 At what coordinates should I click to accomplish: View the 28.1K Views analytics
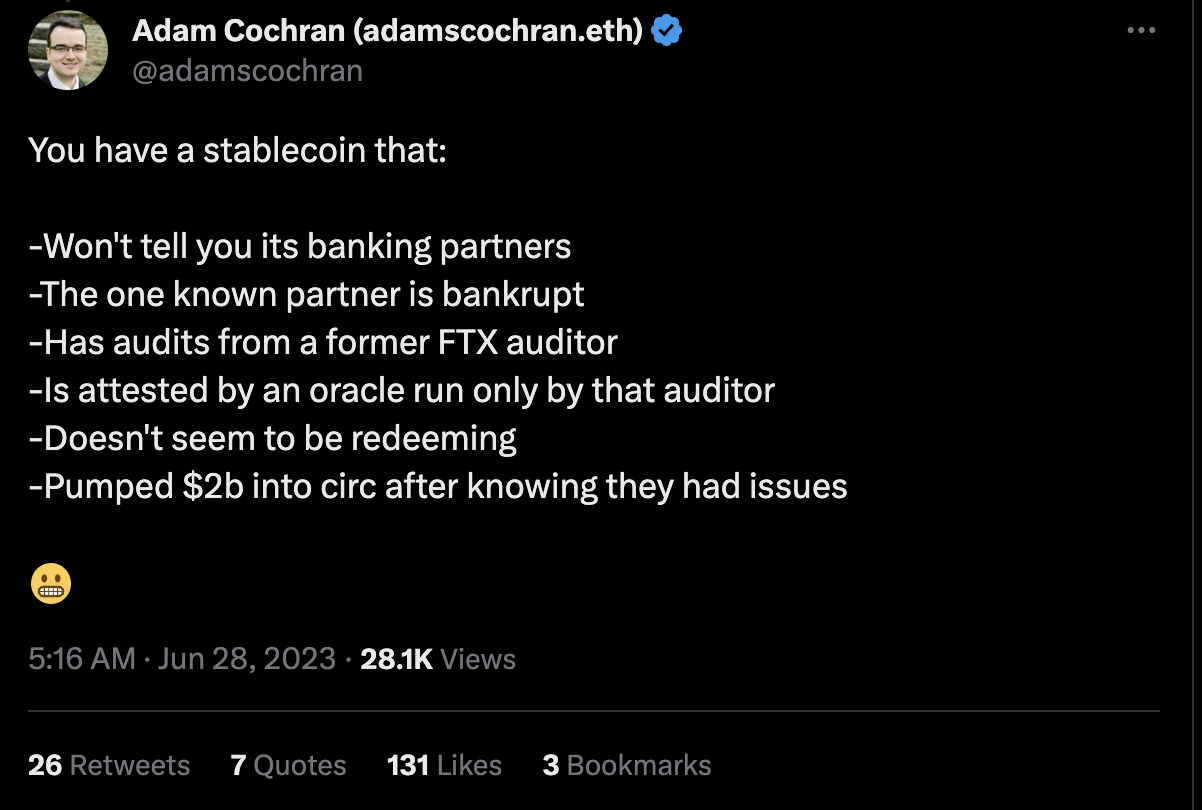pos(438,659)
